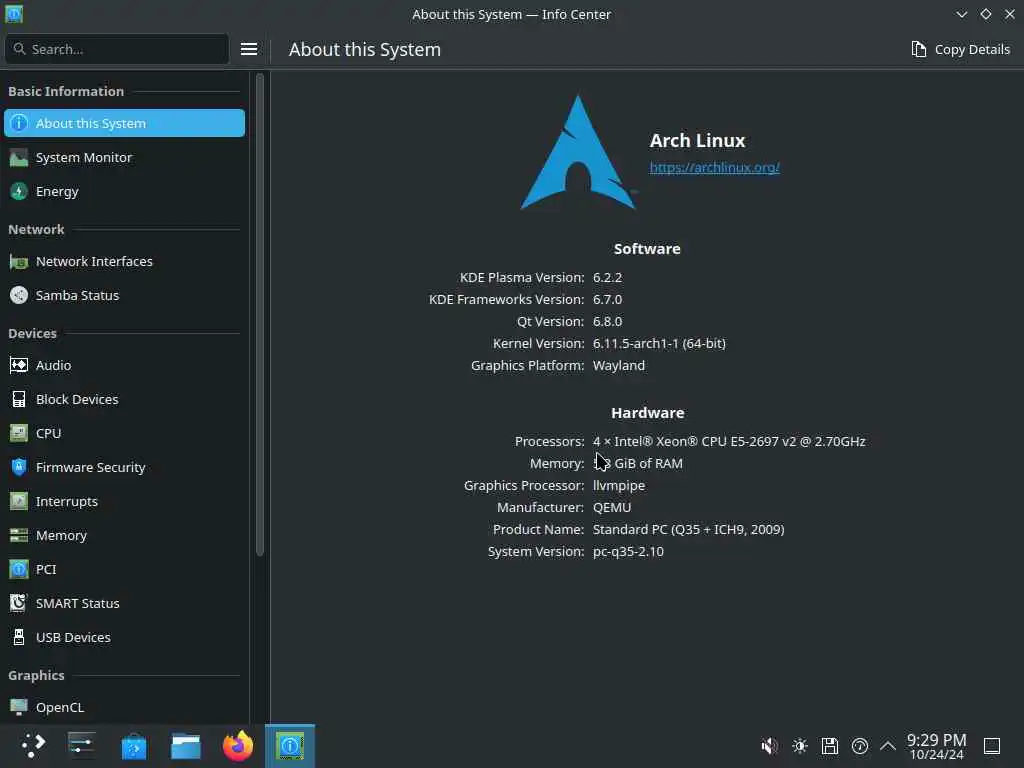This screenshot has width=1024, height=768.
Task: Click the GiB of RAM memory value
Action: click(638, 464)
